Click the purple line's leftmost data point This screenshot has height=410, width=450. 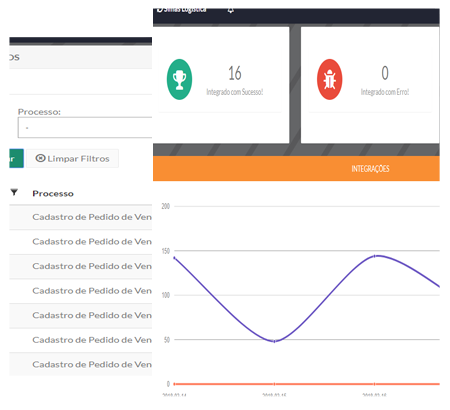(174, 258)
